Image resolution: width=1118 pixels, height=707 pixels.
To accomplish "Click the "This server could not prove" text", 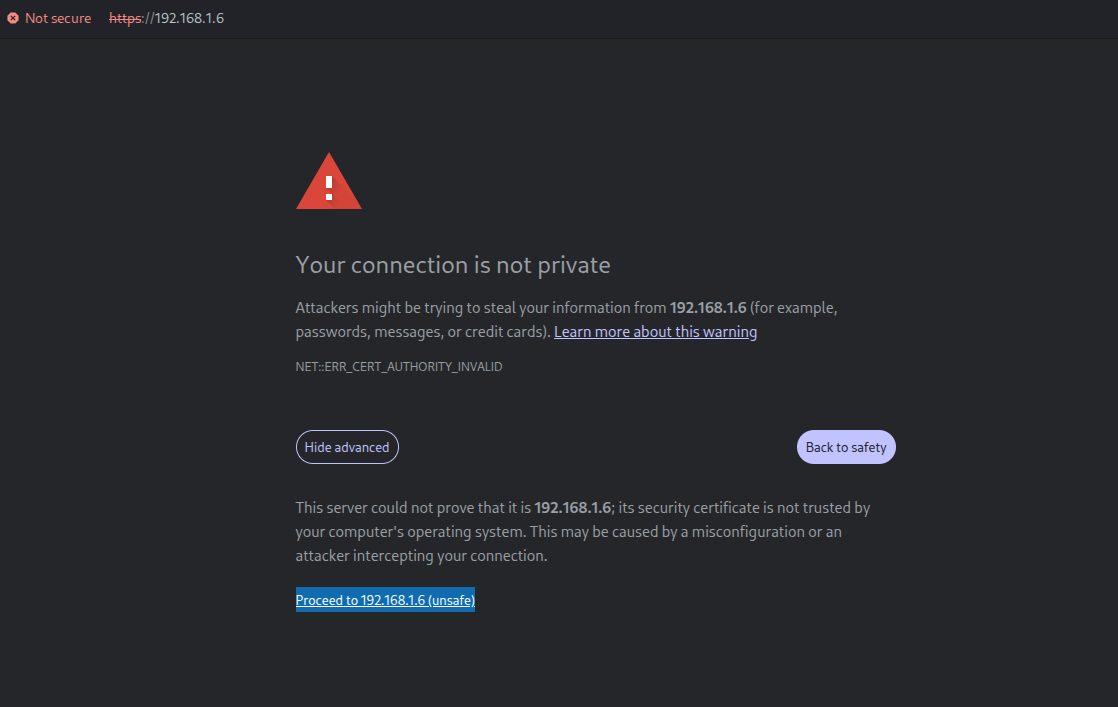I will 400,507.
